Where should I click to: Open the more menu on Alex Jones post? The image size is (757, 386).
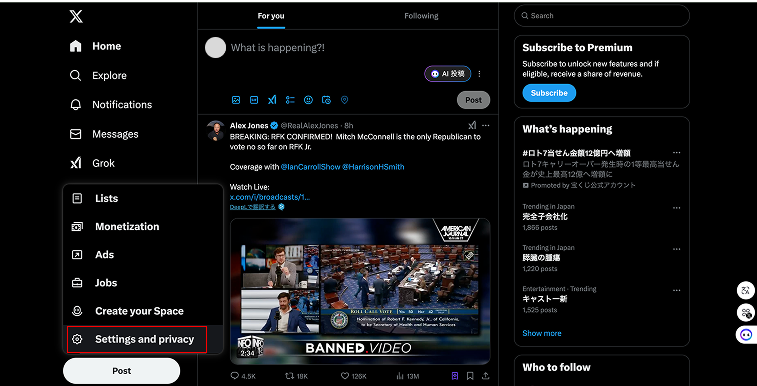(x=486, y=125)
